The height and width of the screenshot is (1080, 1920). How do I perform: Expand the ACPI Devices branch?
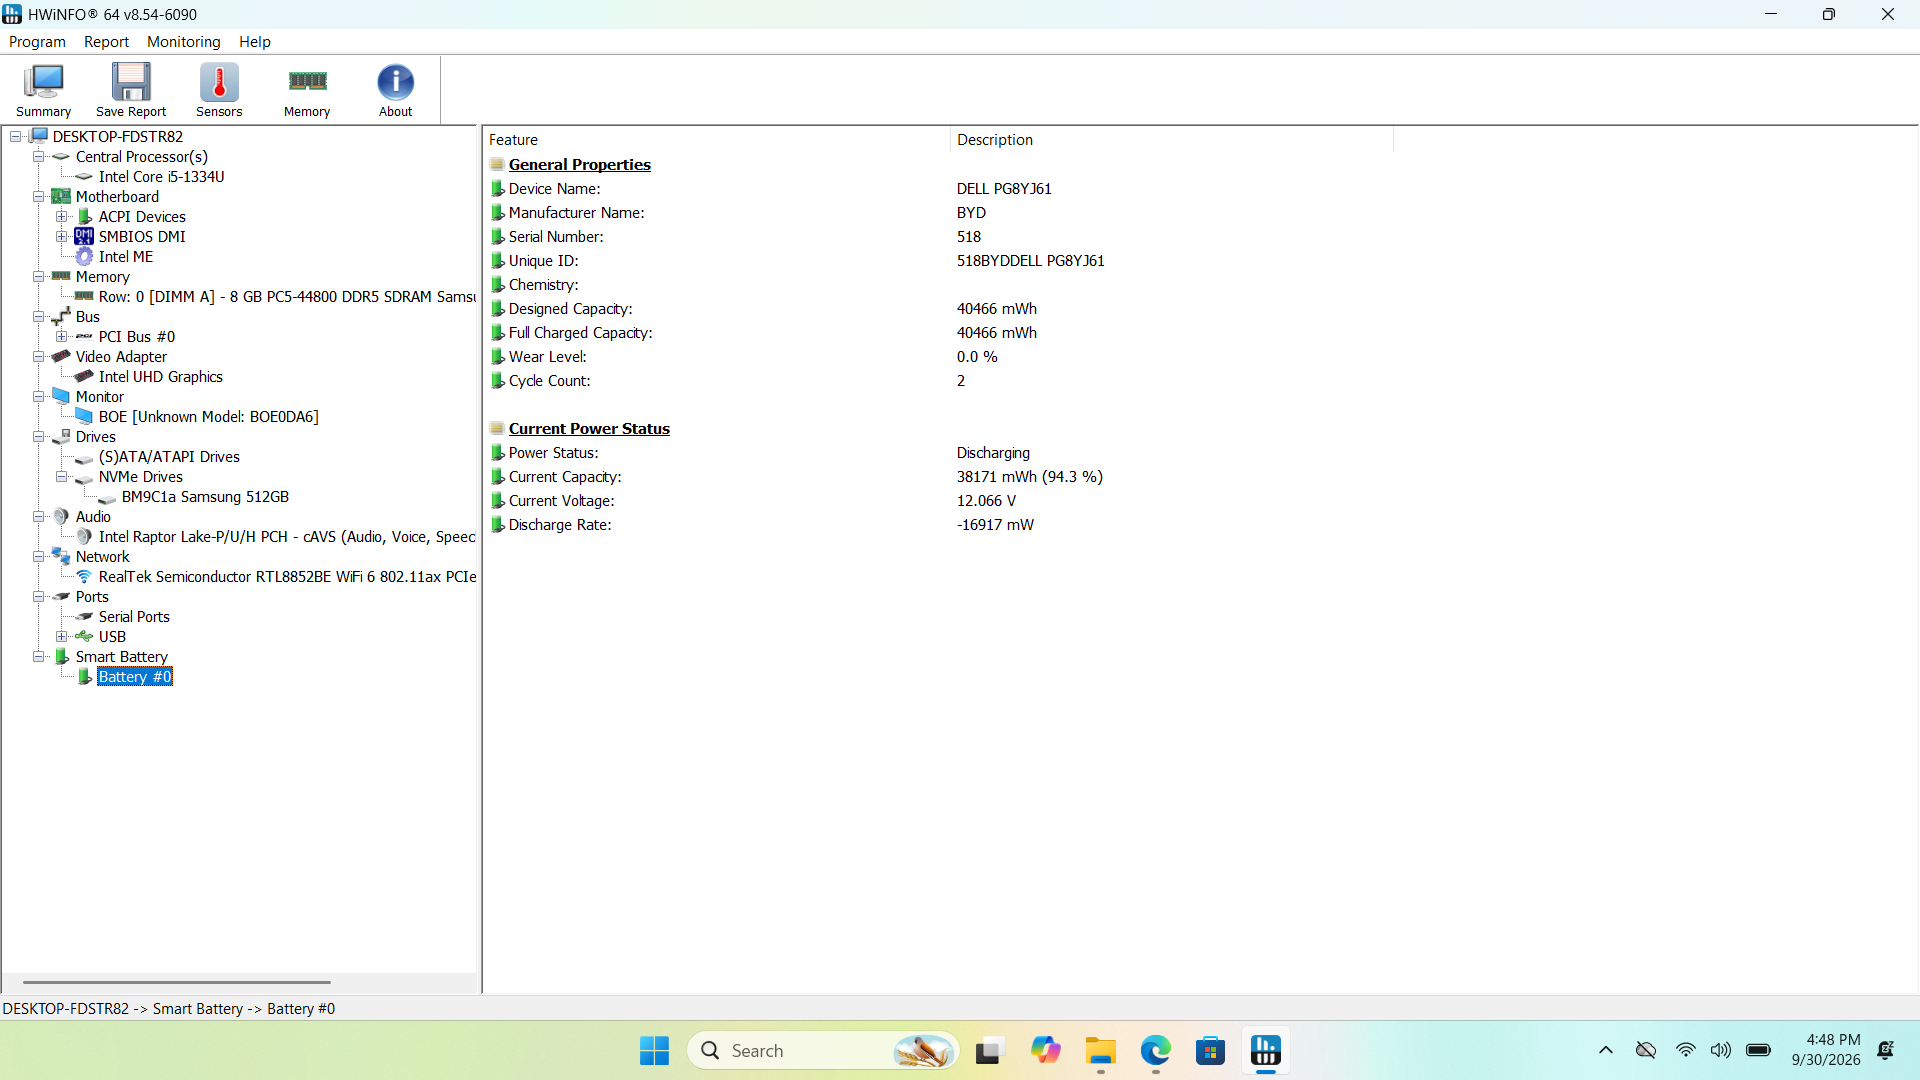(61, 217)
